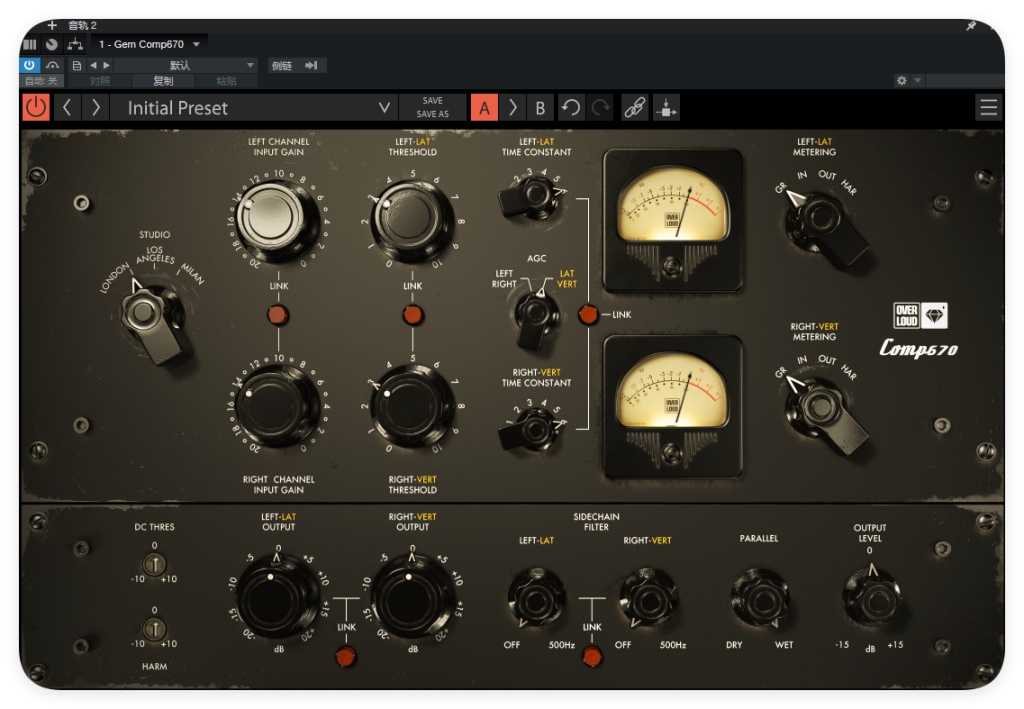Select preset slot A
The image size is (1024, 709).
pos(484,108)
